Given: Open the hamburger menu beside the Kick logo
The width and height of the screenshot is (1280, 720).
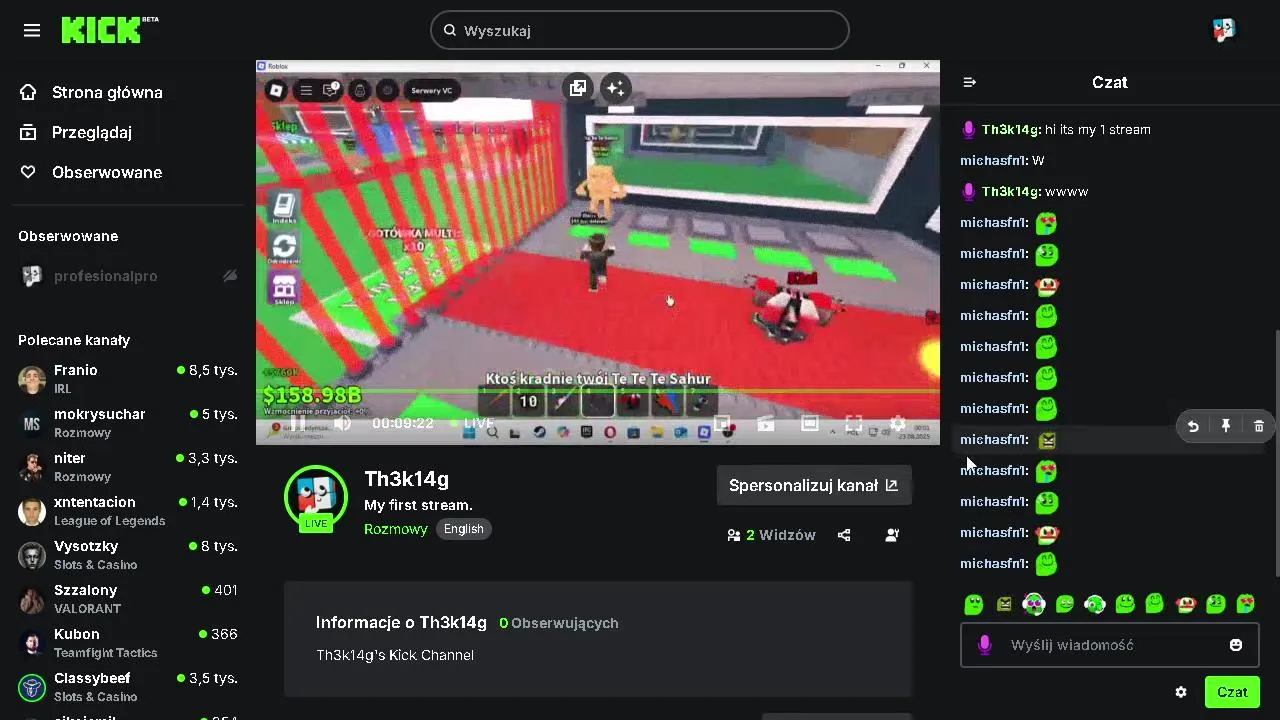Looking at the screenshot, I should (x=32, y=30).
